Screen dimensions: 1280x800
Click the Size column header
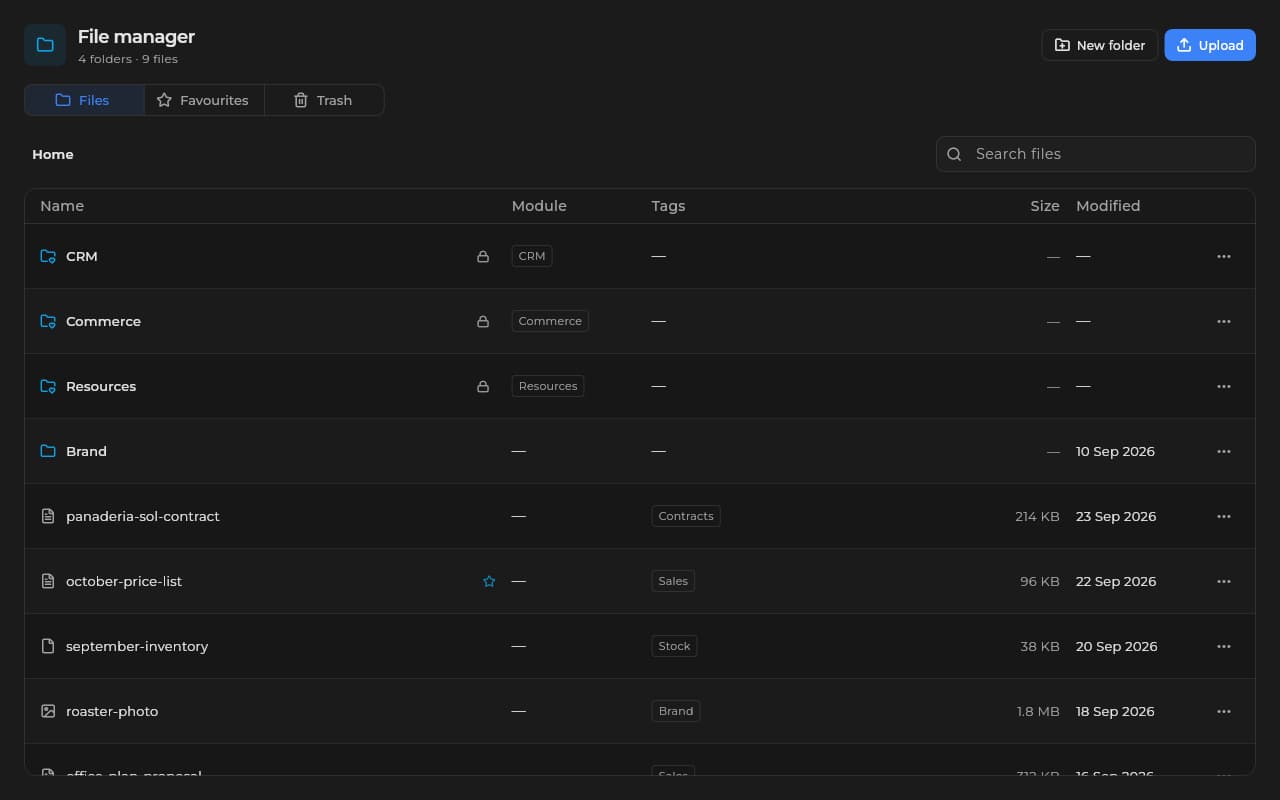pyautogui.click(x=1045, y=206)
